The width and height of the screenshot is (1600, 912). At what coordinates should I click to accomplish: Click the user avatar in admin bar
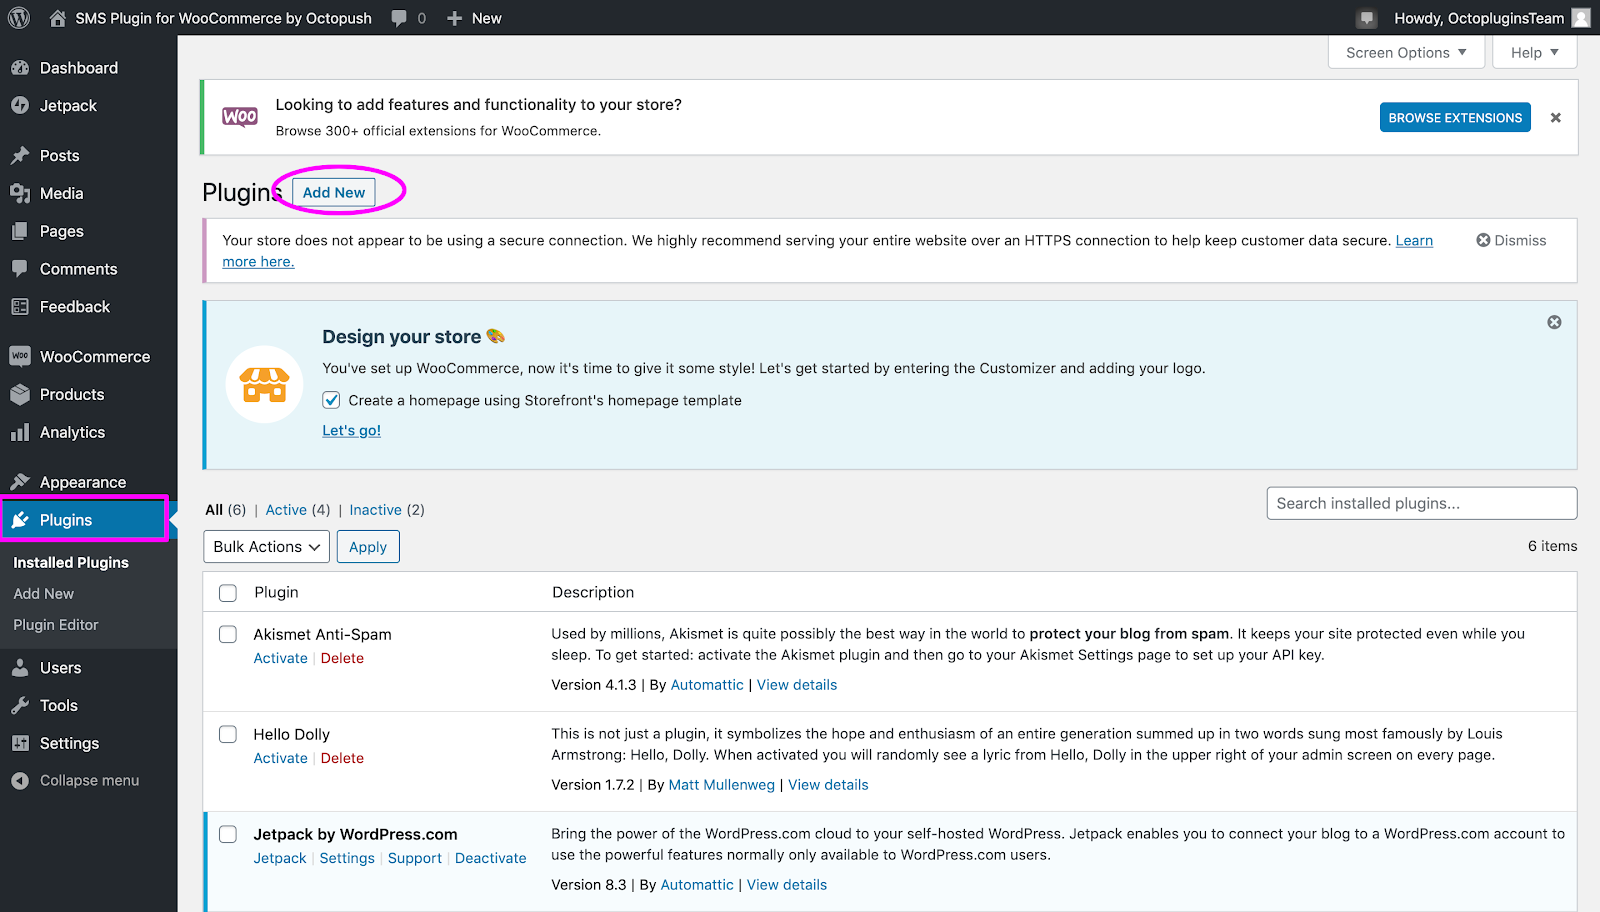pos(1581,18)
